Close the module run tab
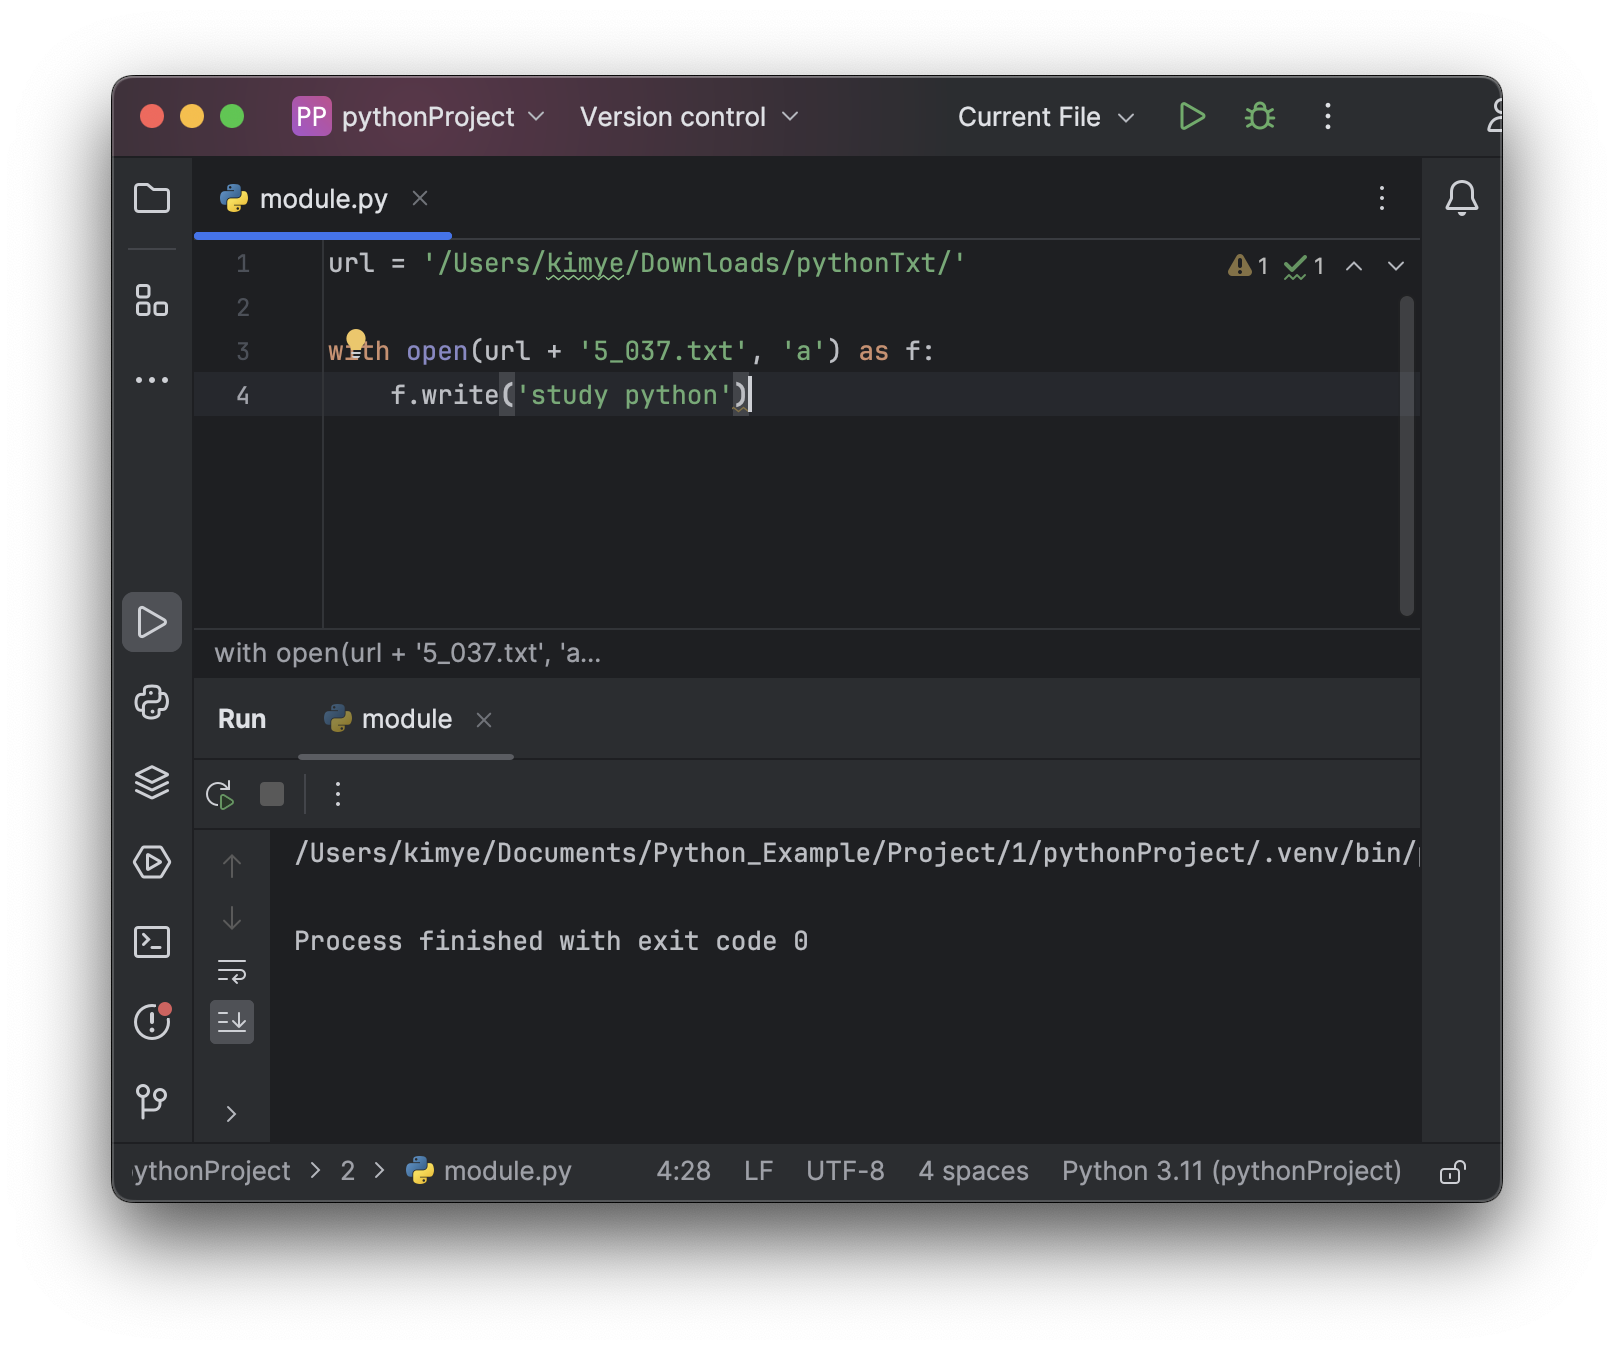This screenshot has height=1350, width=1614. point(484,720)
